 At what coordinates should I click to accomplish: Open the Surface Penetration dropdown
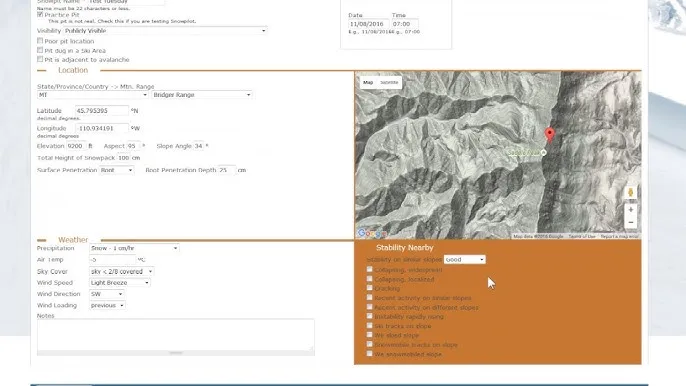116,170
